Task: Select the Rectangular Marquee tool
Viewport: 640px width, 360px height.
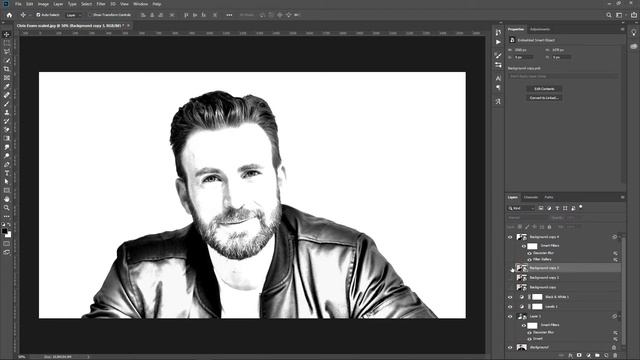Action: point(7,43)
